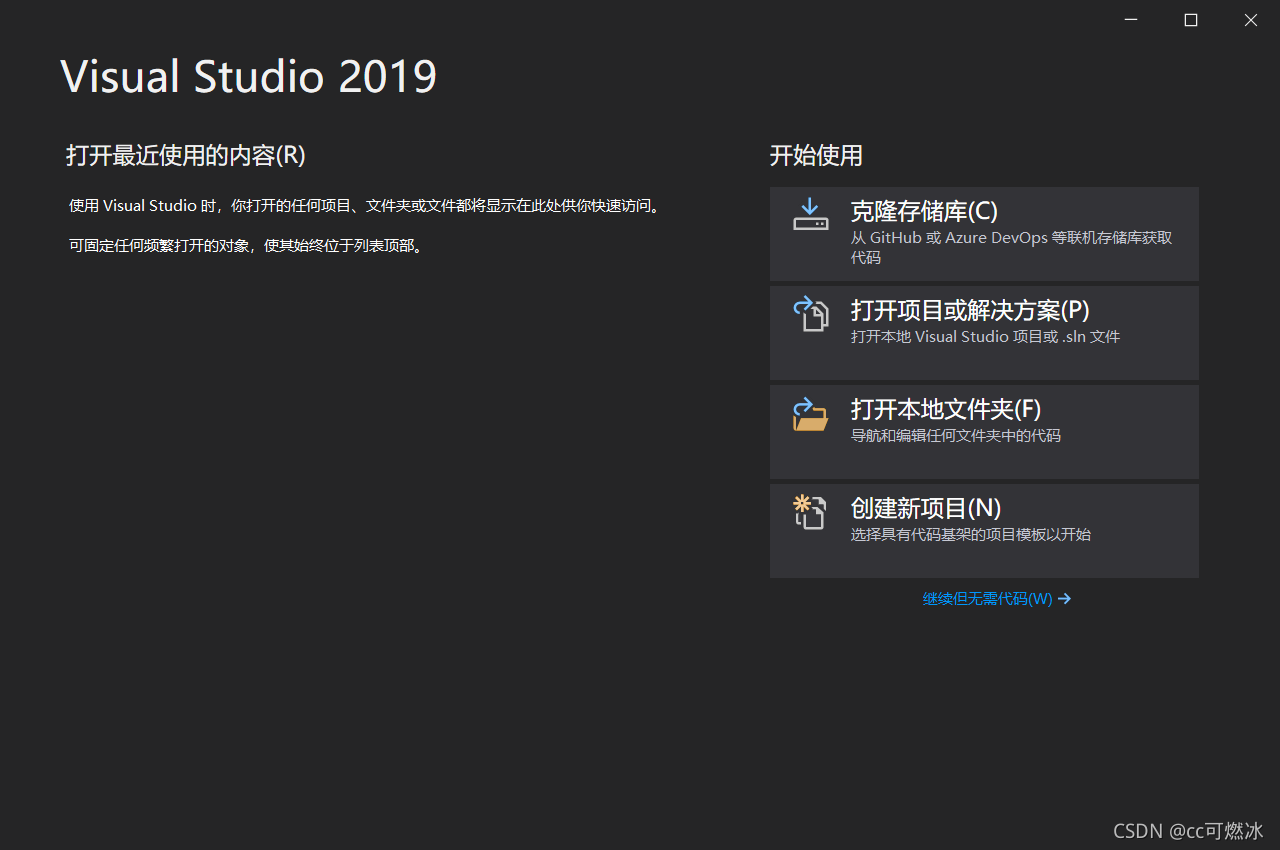This screenshot has height=850, width=1280.
Task: Choose 创建新项目(N) heading
Action: click(926, 508)
